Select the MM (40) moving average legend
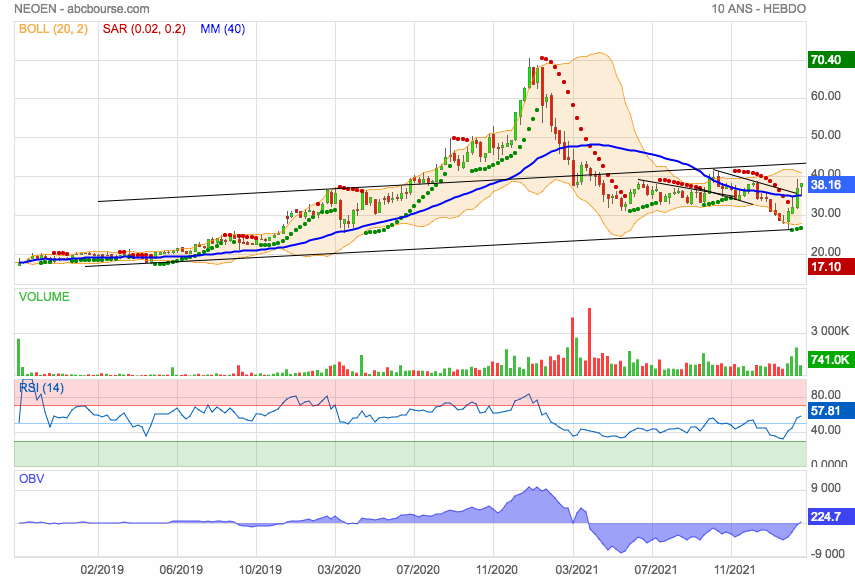Image resolution: width=855 pixels, height=580 pixels. coord(222,29)
